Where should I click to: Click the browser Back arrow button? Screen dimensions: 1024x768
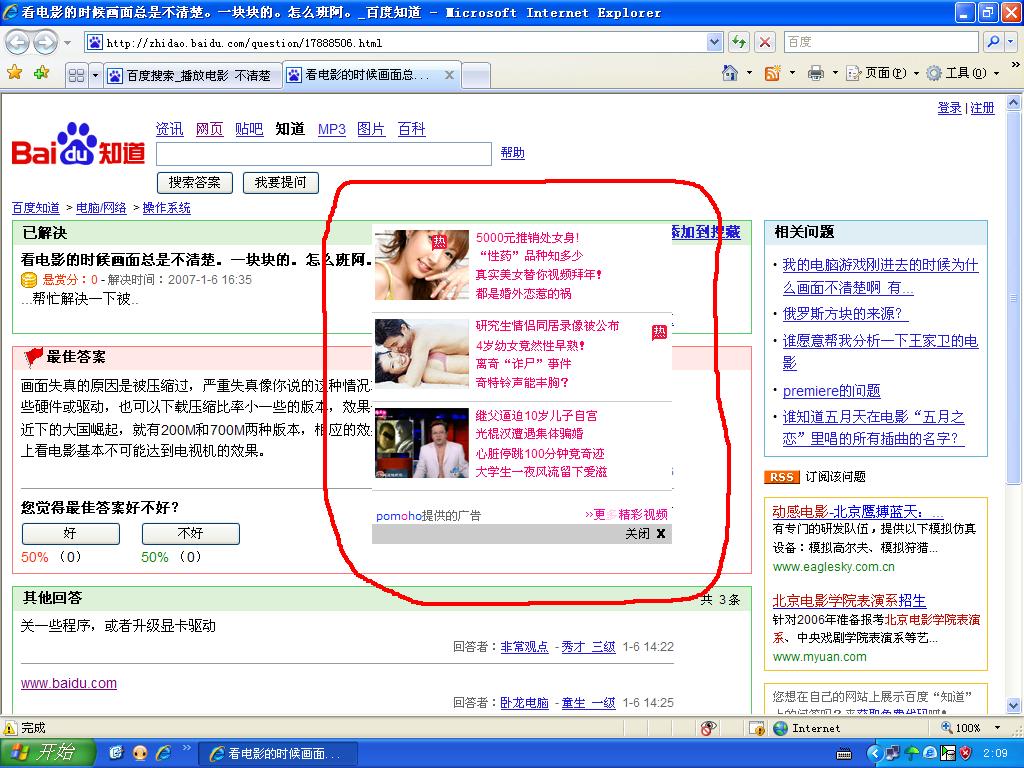tap(18, 43)
